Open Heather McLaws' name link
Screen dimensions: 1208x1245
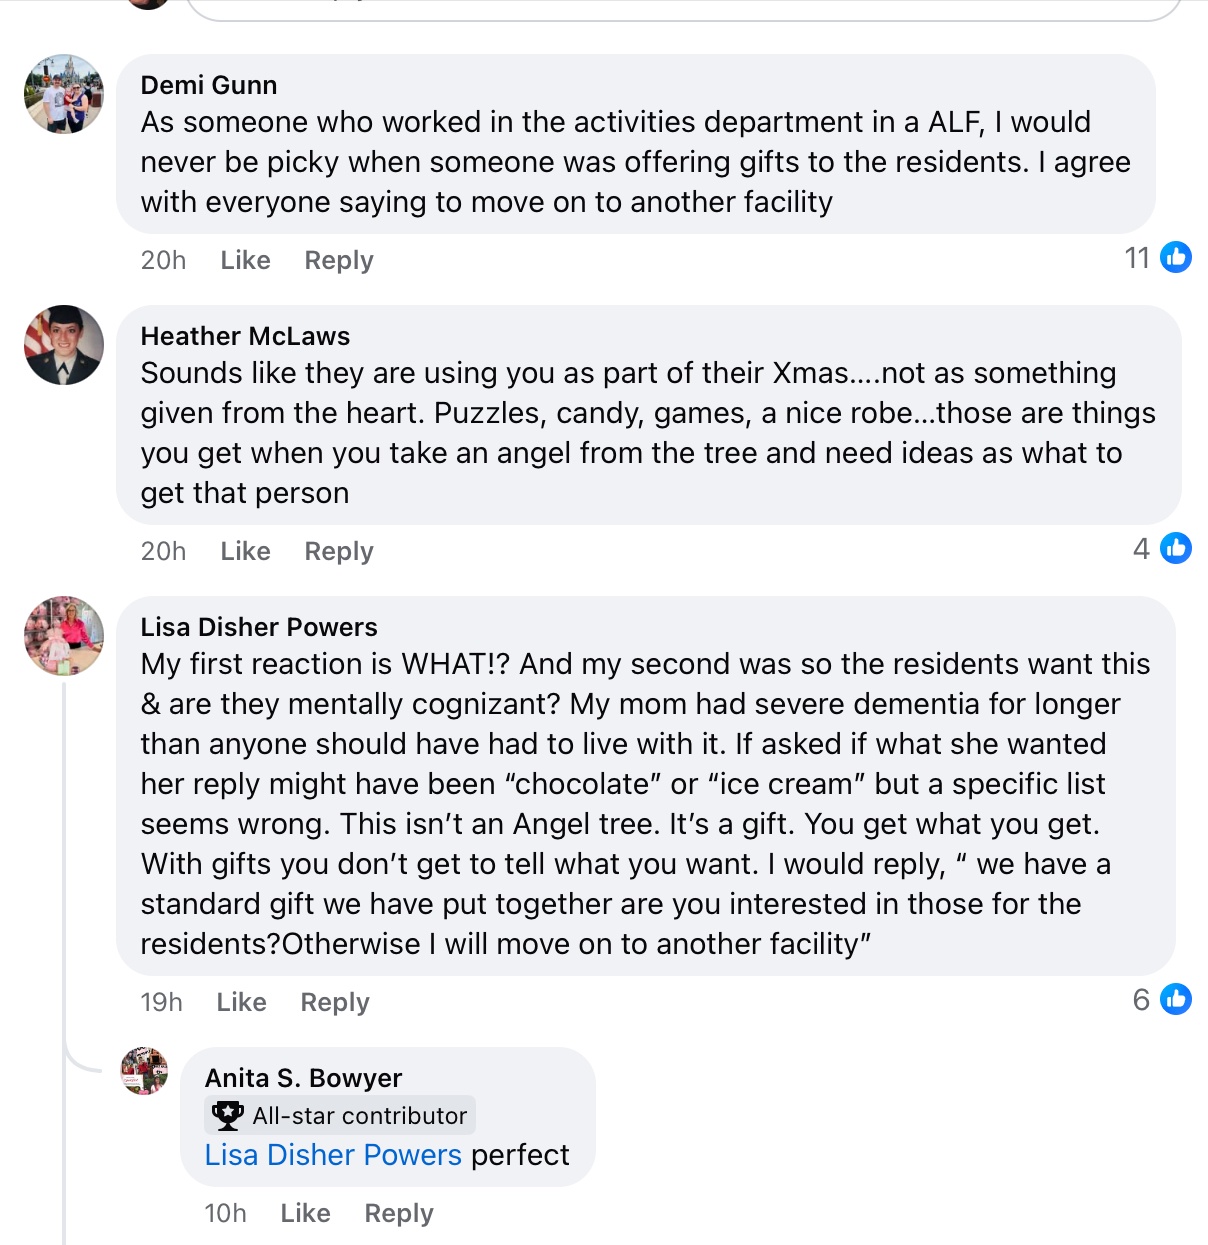coord(245,336)
